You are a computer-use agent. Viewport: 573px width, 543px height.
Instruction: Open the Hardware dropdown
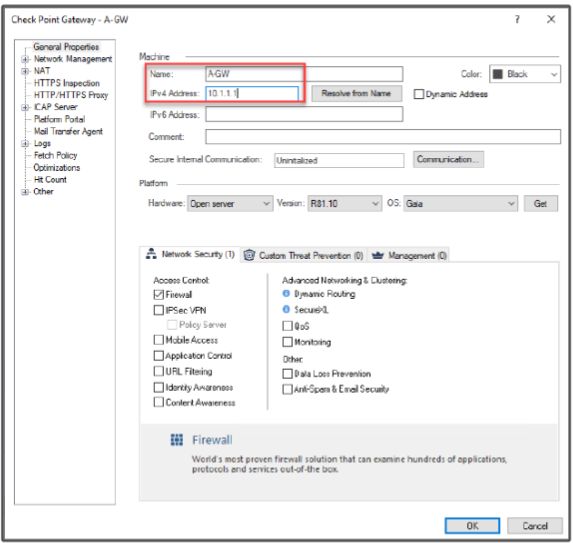230,204
